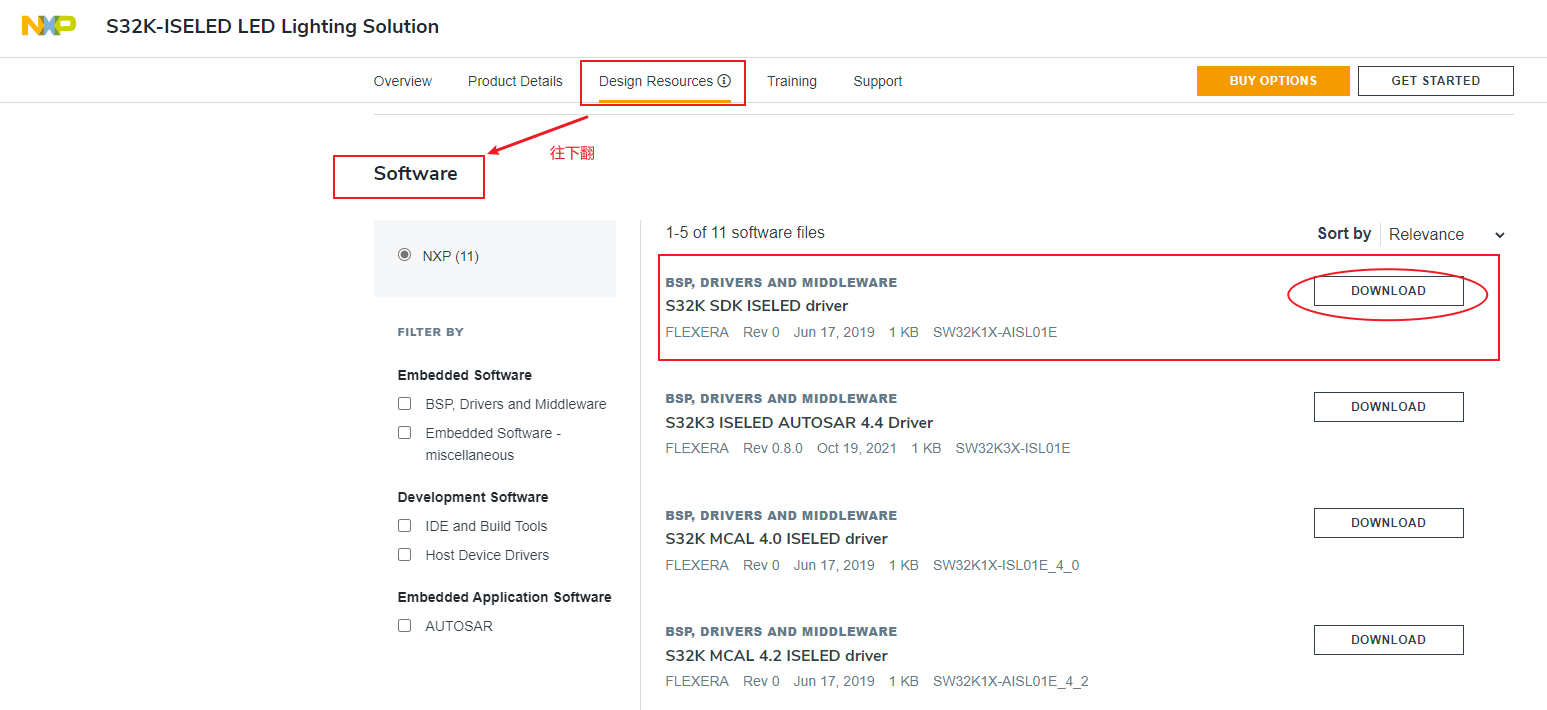The image size is (1547, 710).
Task: Click the '1-5 of 11 software files' text
Action: (745, 233)
